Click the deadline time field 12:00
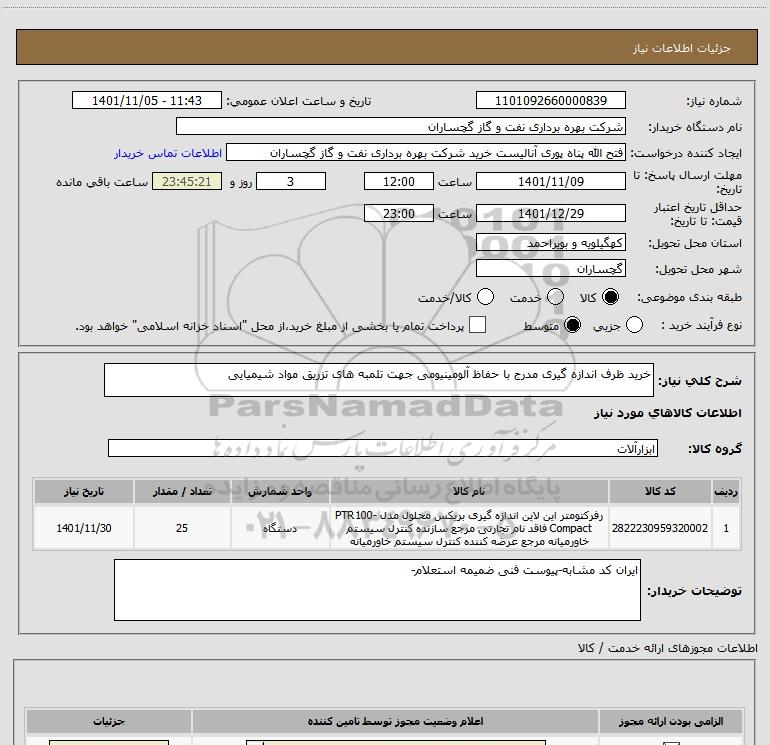Screen dimensions: 770x745 (399, 182)
